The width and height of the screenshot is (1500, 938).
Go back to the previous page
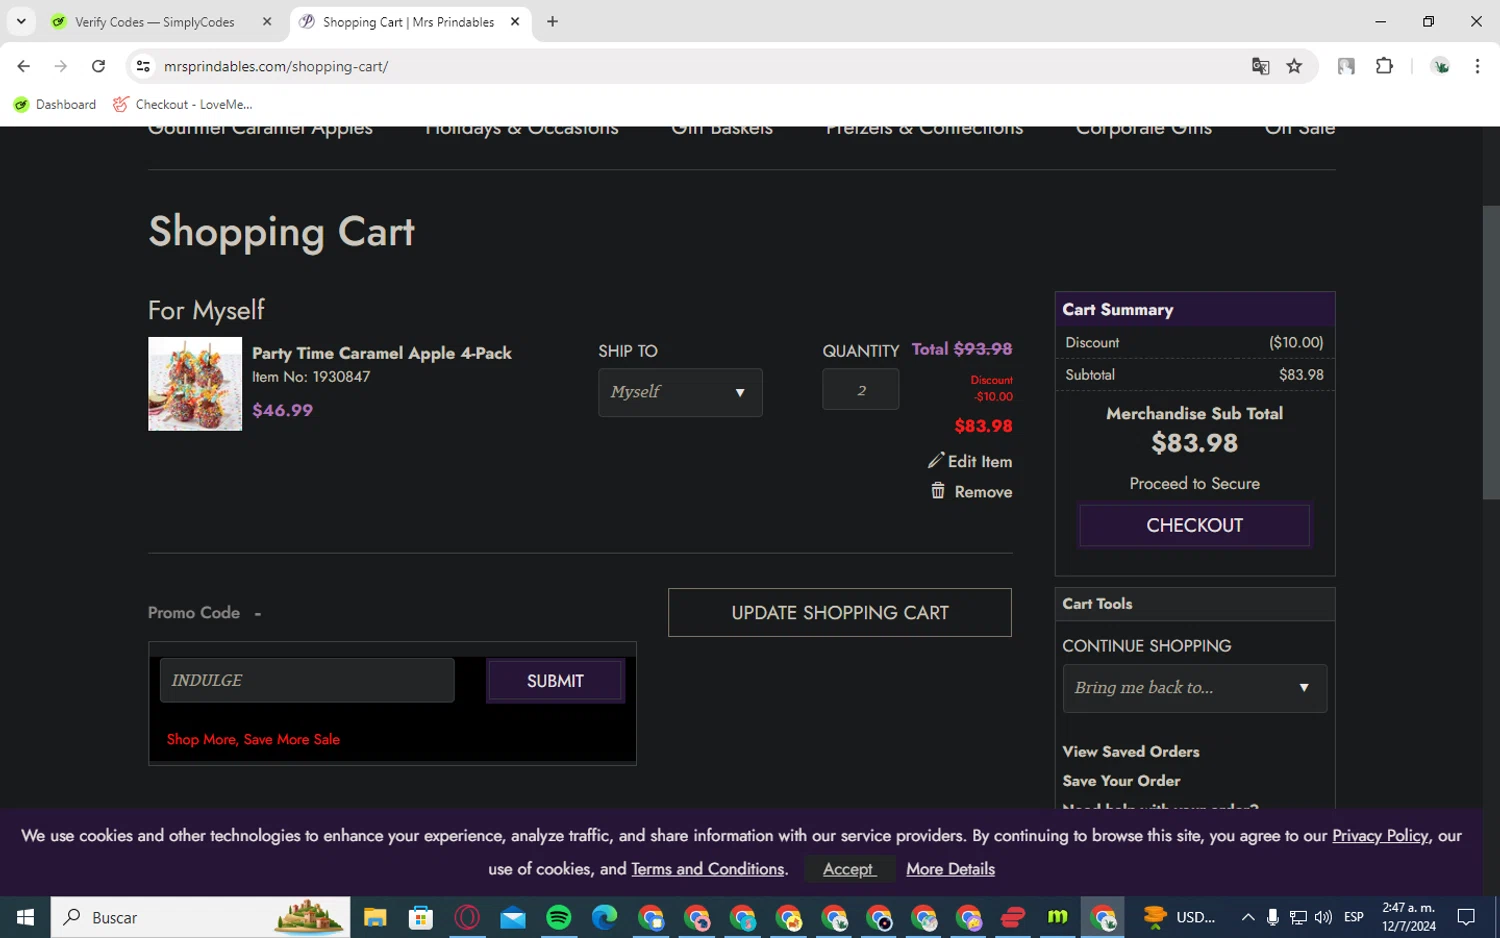23,66
